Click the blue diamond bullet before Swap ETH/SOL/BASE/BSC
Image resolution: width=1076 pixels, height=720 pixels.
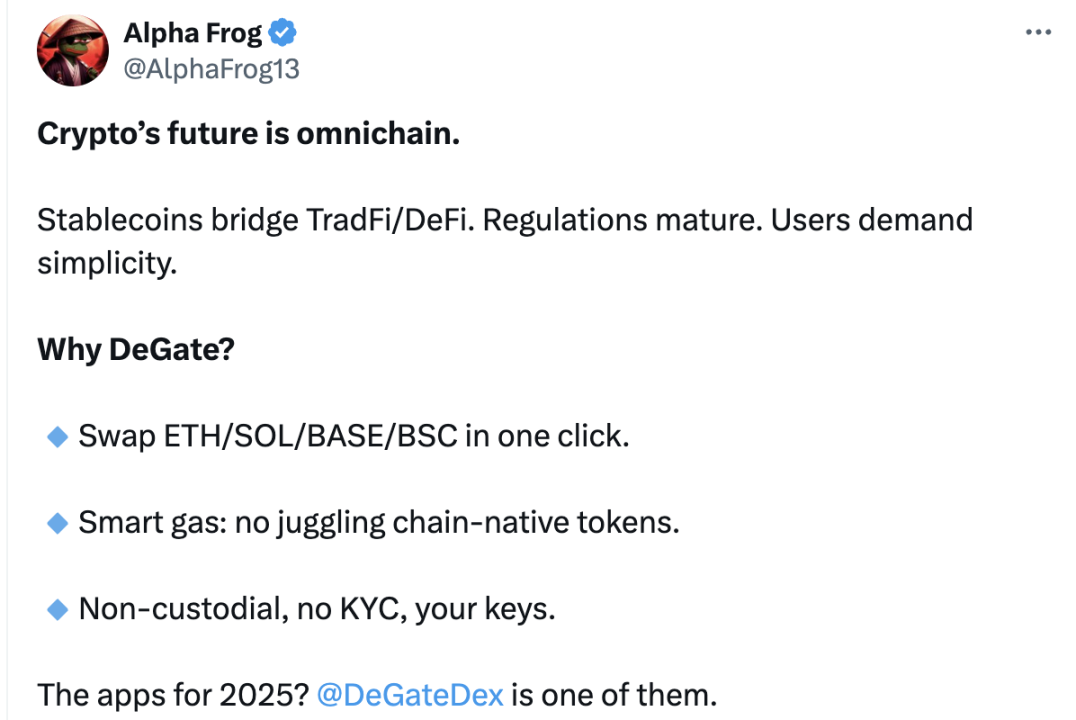(x=57, y=437)
